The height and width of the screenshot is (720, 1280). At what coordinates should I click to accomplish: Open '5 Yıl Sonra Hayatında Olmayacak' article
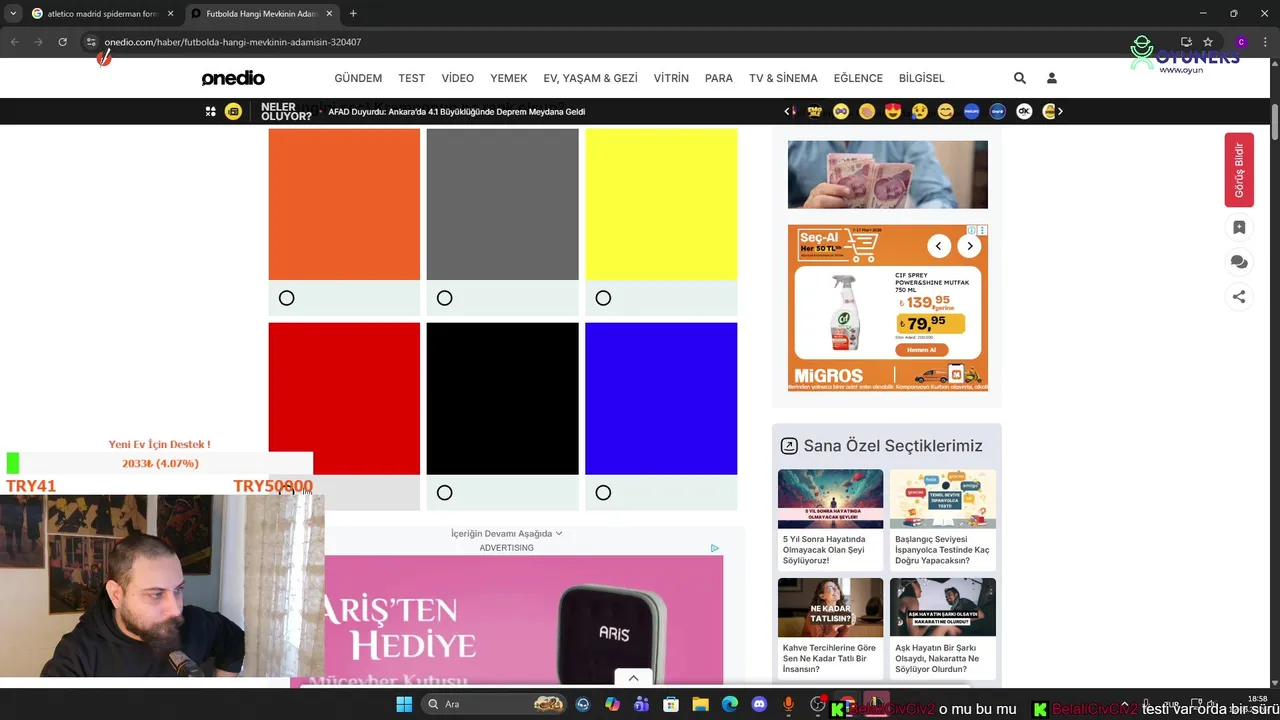[830, 518]
